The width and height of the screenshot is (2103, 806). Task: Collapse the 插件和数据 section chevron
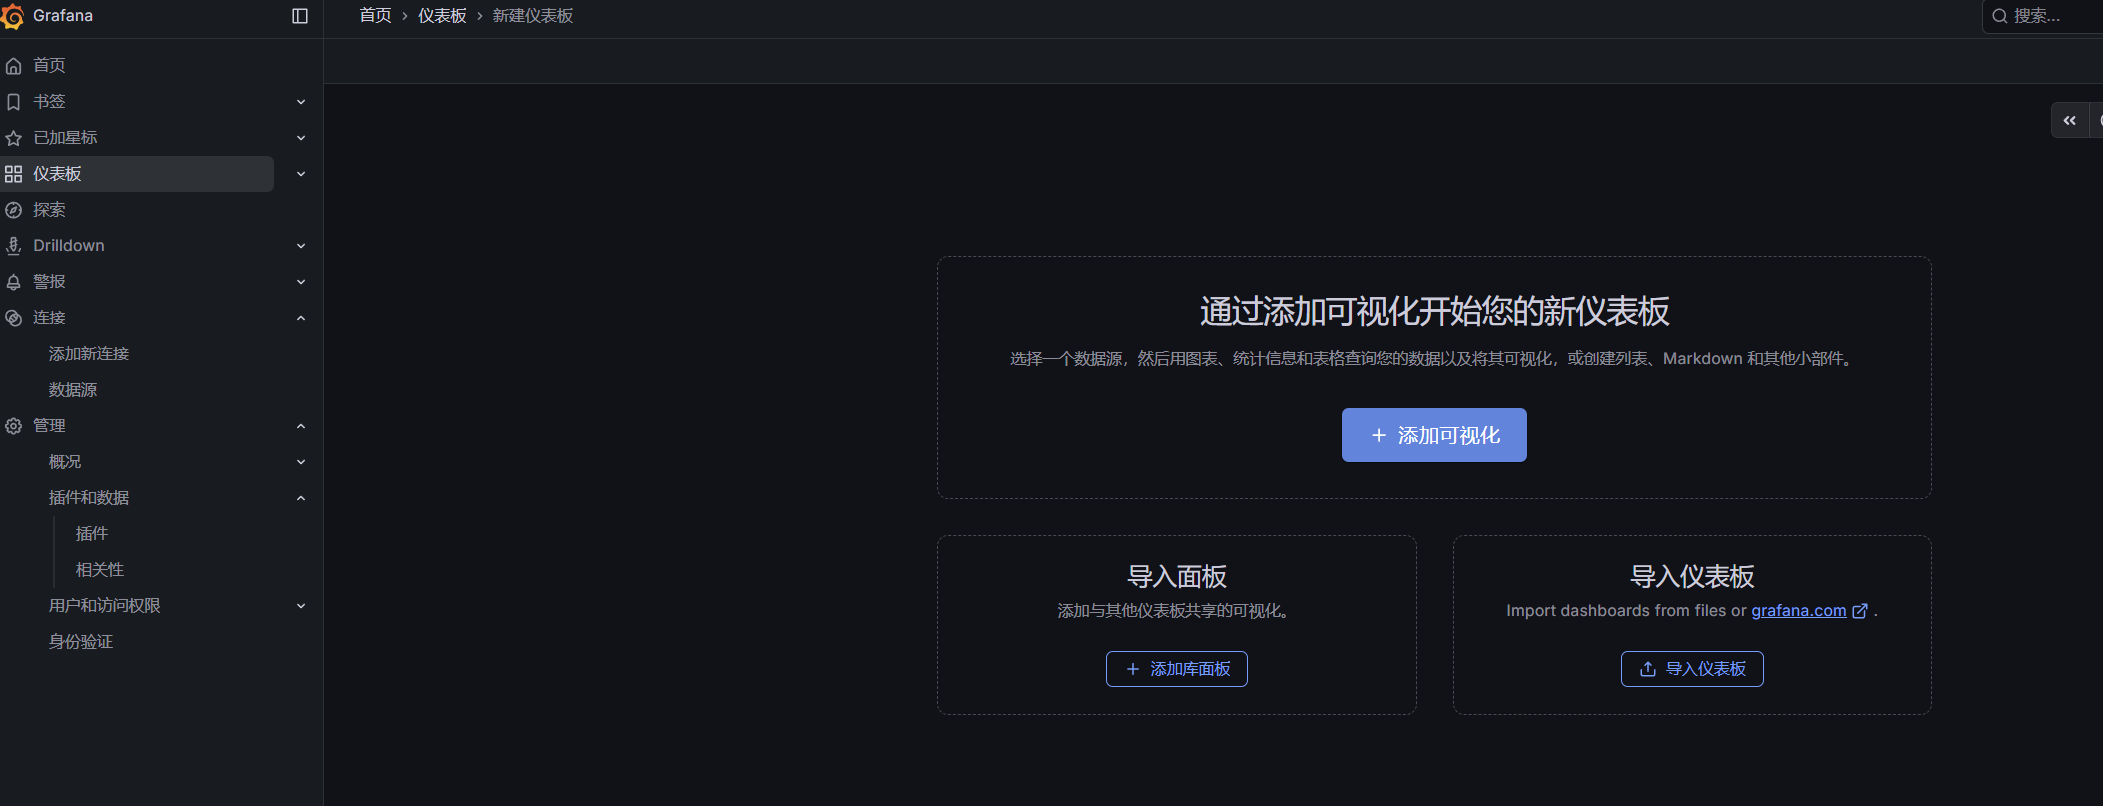coord(301,498)
